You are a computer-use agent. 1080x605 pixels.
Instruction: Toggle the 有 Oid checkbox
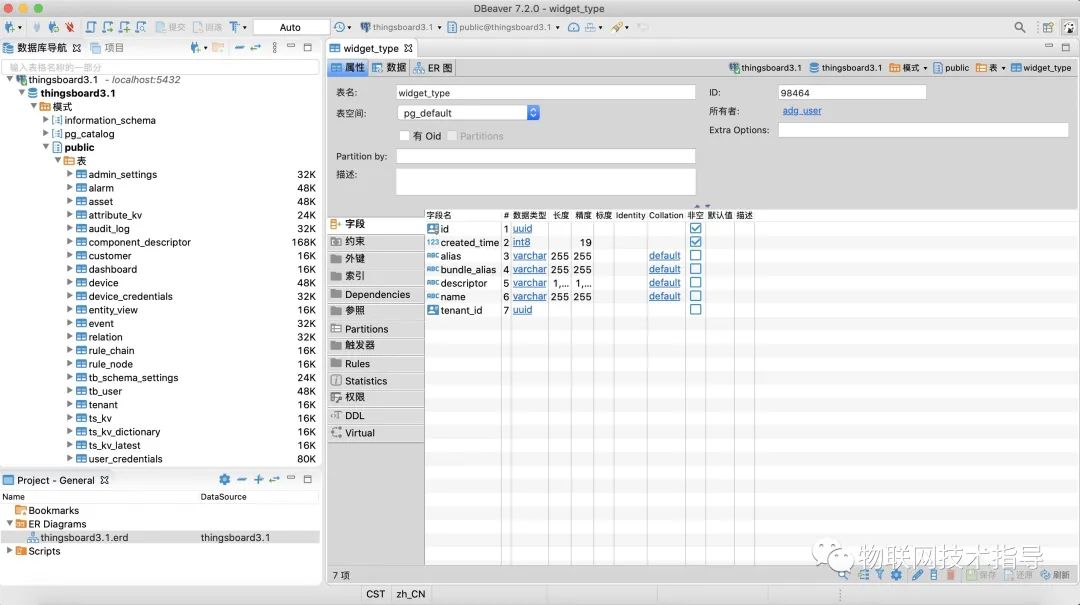[x=404, y=136]
